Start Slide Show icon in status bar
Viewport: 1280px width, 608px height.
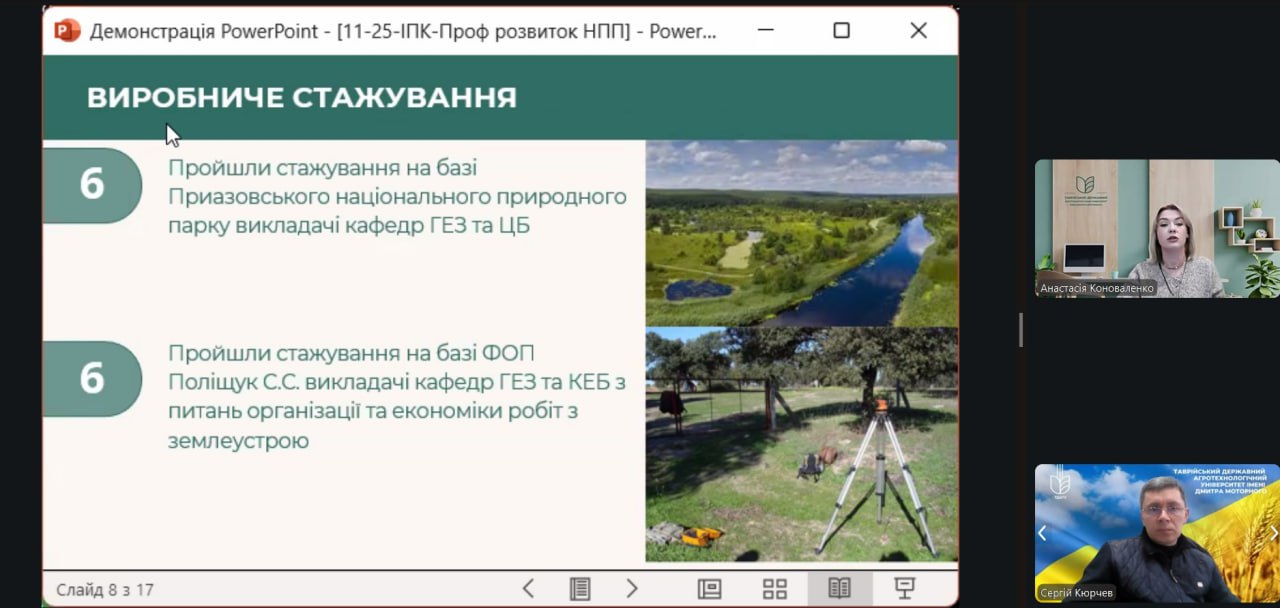pyautogui.click(x=904, y=588)
